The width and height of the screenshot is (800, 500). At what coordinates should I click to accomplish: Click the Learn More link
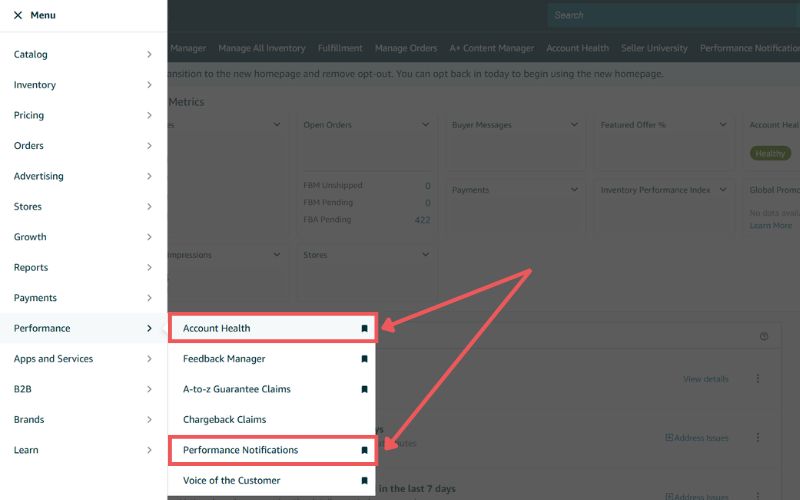(x=770, y=226)
